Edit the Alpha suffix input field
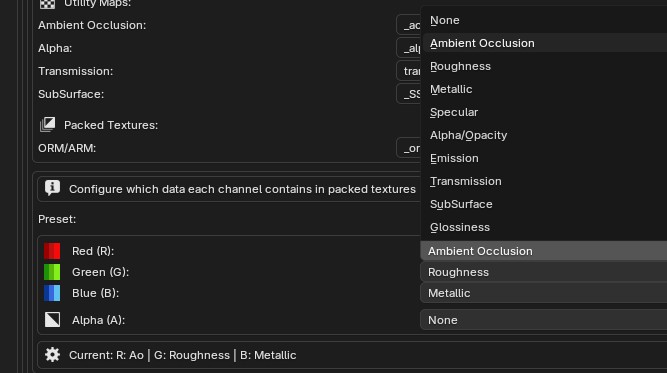Image resolution: width=667 pixels, height=373 pixels. point(409,48)
